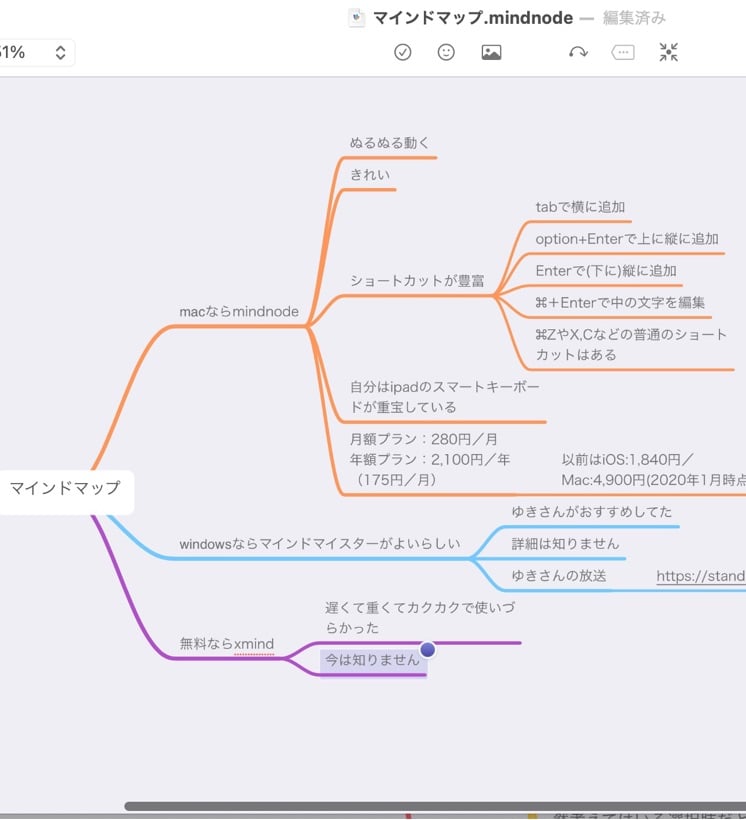Click the label tag toolbar icon
746x820 pixels.
pos(623,52)
